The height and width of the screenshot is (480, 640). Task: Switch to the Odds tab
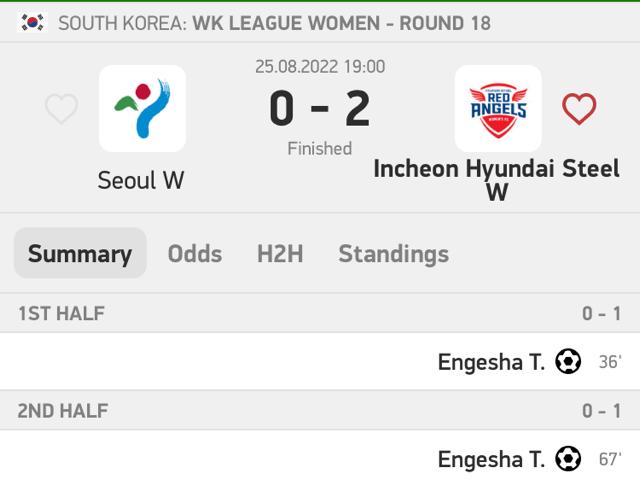(195, 253)
